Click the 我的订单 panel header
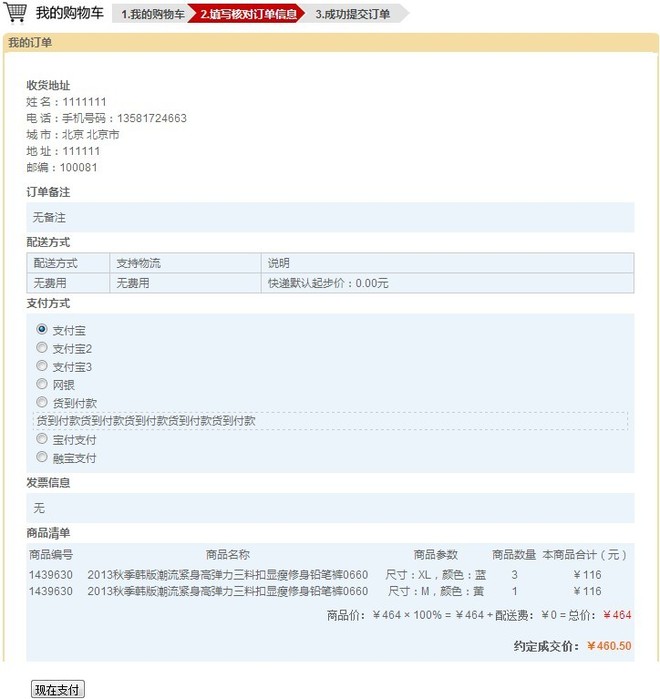Viewport: 660px width, 699px height. click(x=30, y=43)
